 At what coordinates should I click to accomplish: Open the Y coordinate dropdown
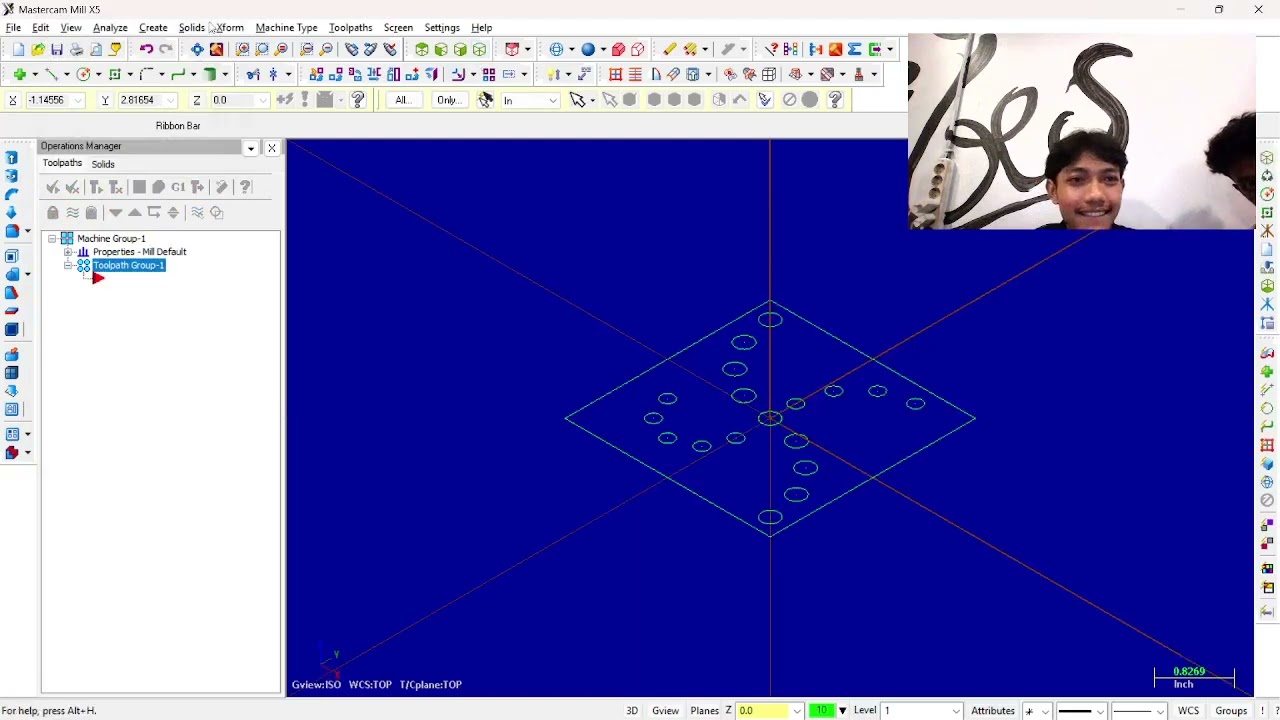click(x=171, y=100)
